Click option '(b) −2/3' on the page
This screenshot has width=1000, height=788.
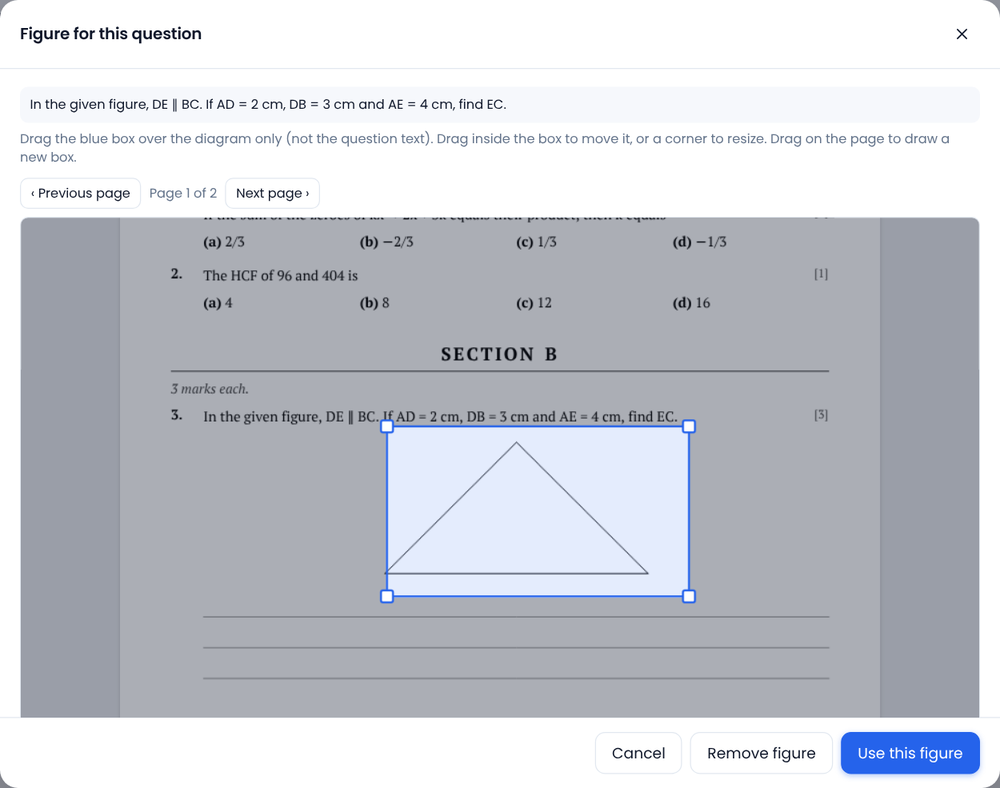coord(386,242)
